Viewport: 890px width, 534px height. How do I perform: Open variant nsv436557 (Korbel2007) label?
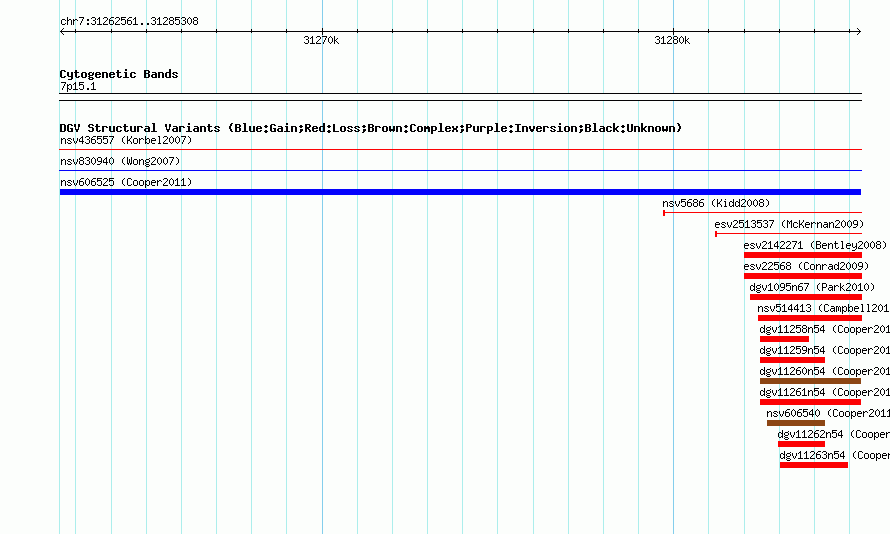click(126, 140)
